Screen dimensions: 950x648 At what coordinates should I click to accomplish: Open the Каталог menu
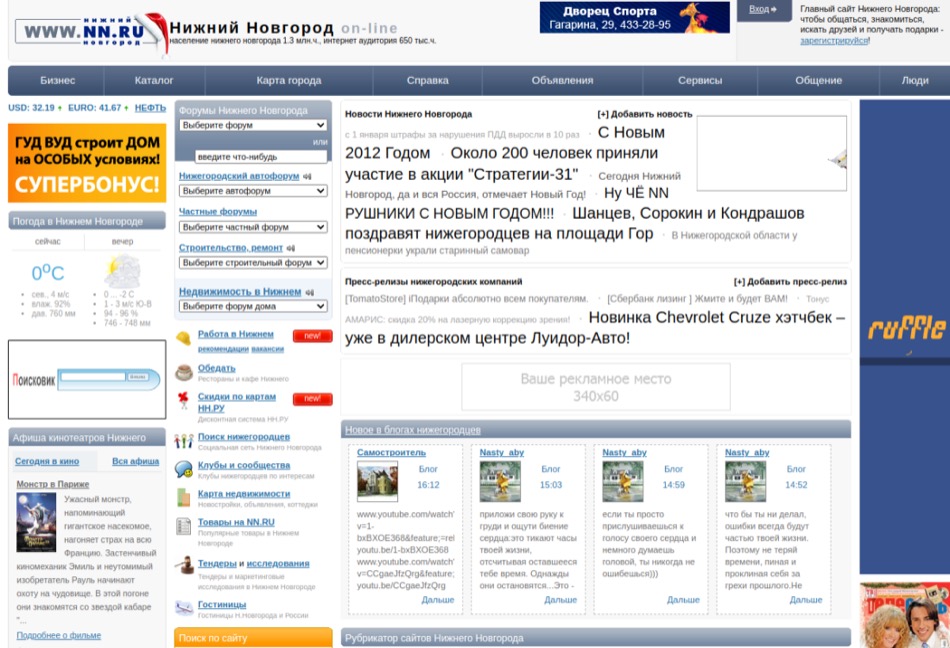tap(154, 81)
